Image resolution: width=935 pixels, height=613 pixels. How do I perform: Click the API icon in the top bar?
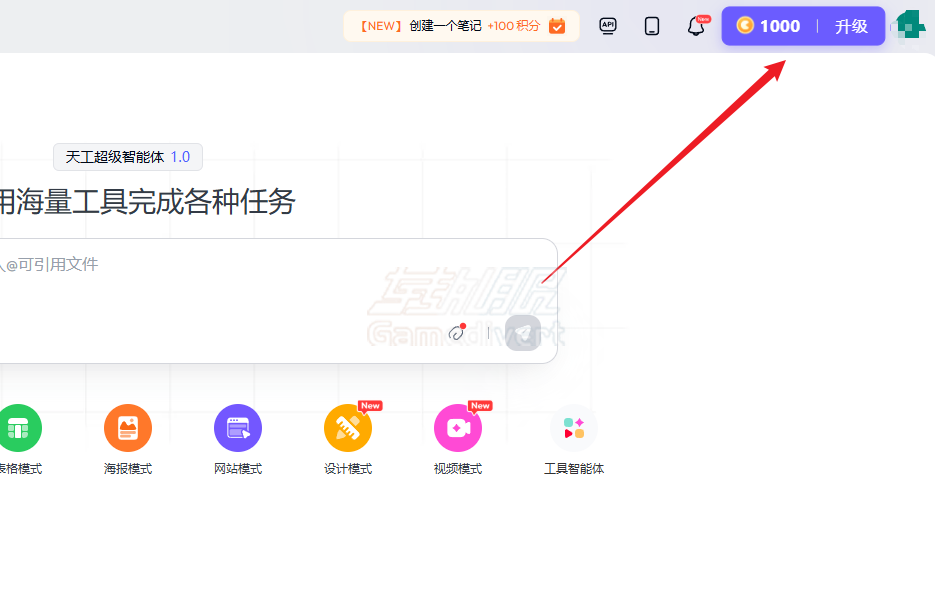coord(607,25)
